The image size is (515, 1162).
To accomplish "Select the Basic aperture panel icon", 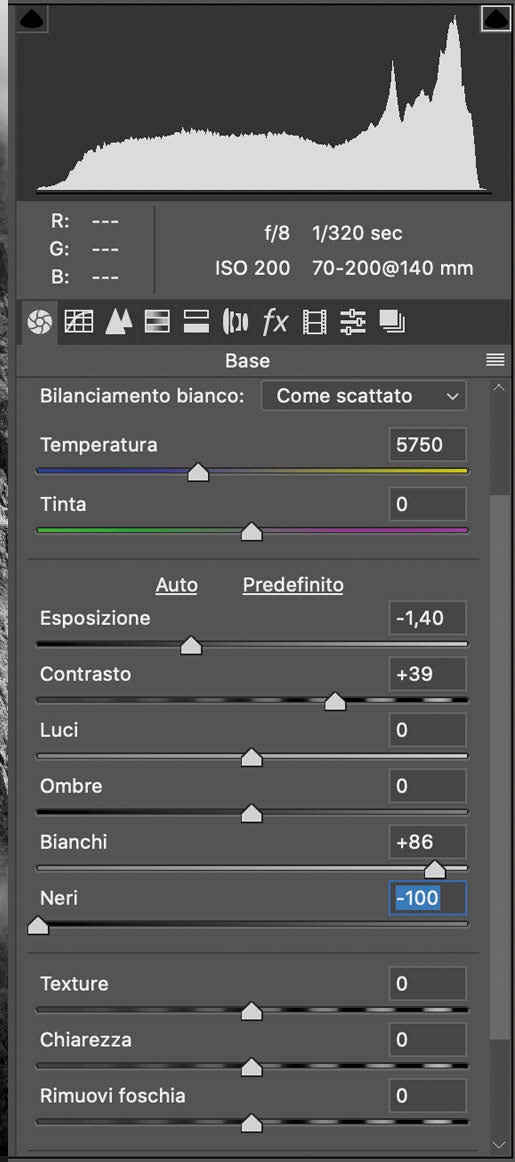I will (x=39, y=322).
